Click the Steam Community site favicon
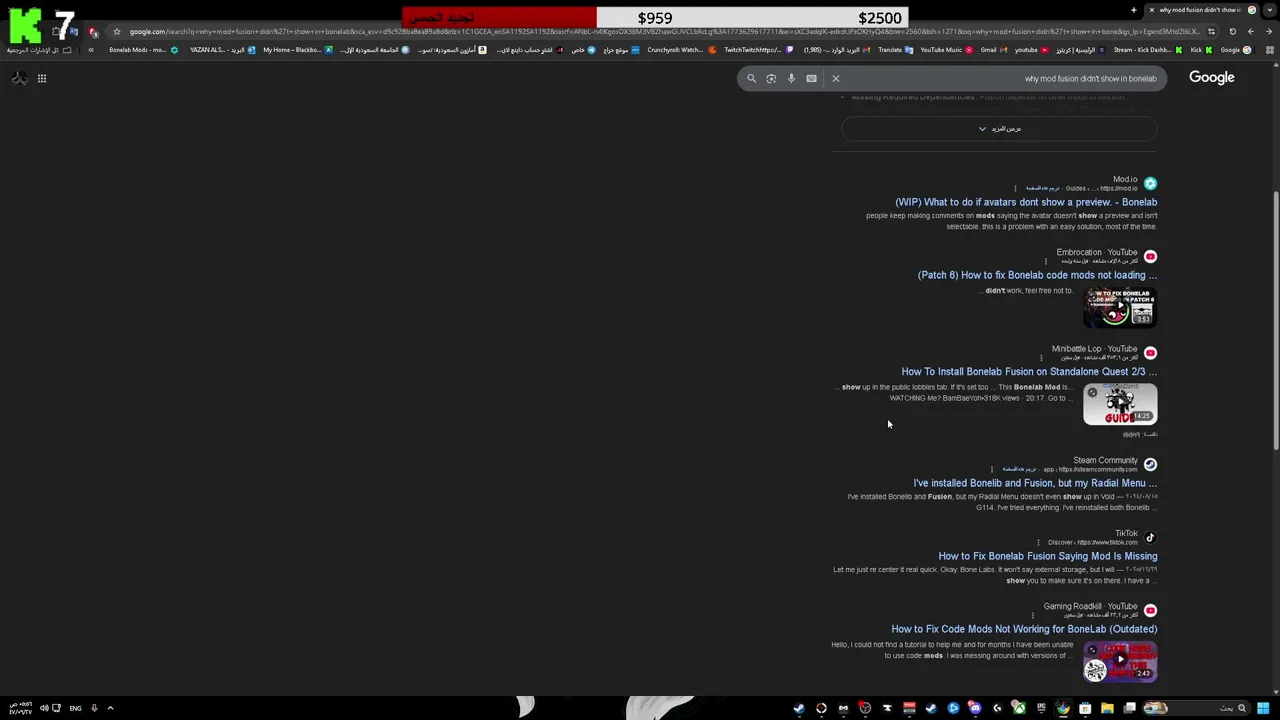 (1150, 464)
